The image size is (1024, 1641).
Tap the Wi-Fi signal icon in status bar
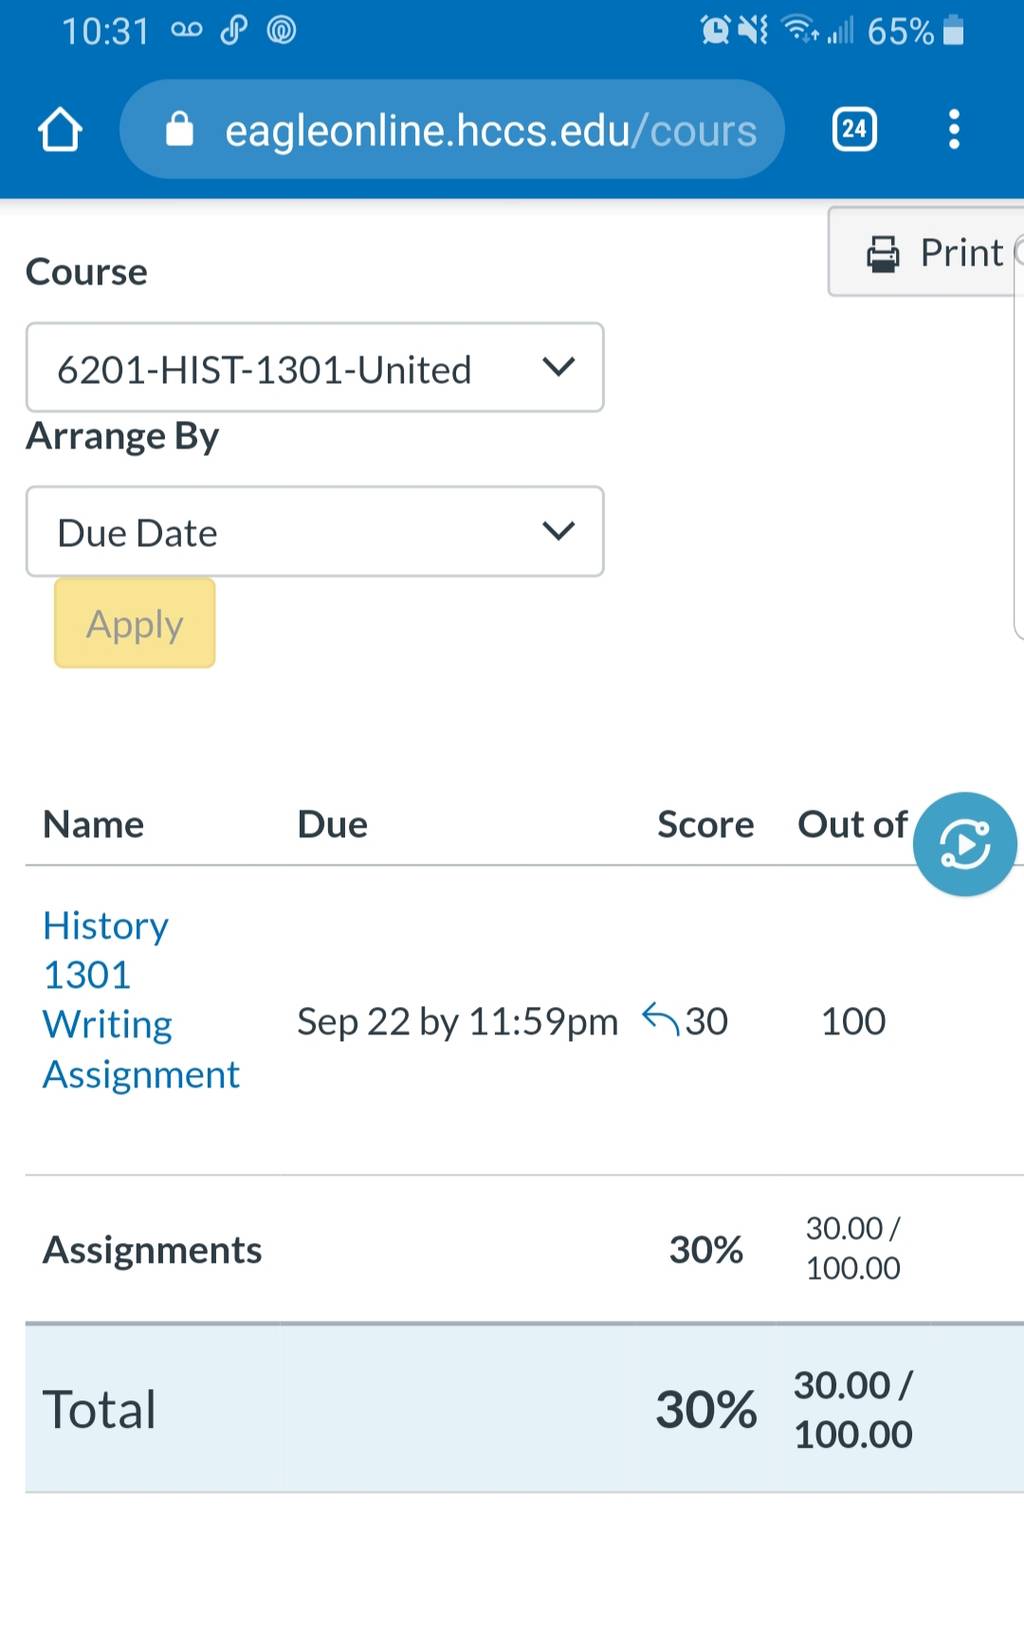pyautogui.click(x=800, y=30)
